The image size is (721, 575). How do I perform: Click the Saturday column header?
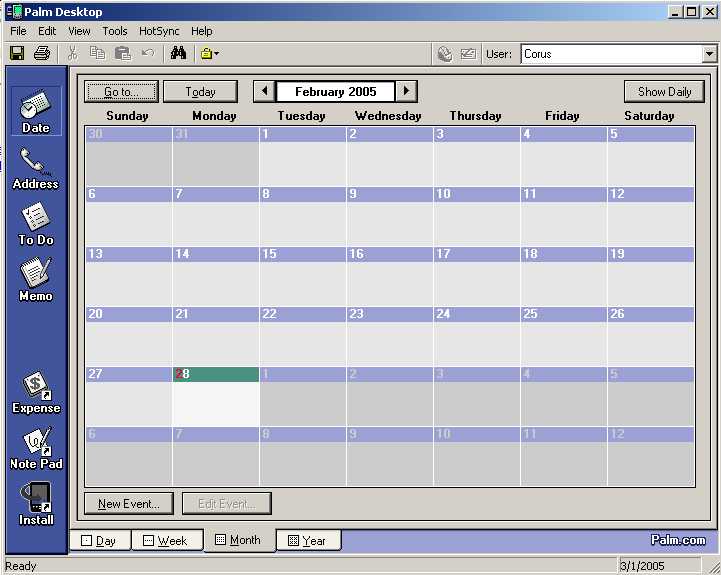coord(649,116)
